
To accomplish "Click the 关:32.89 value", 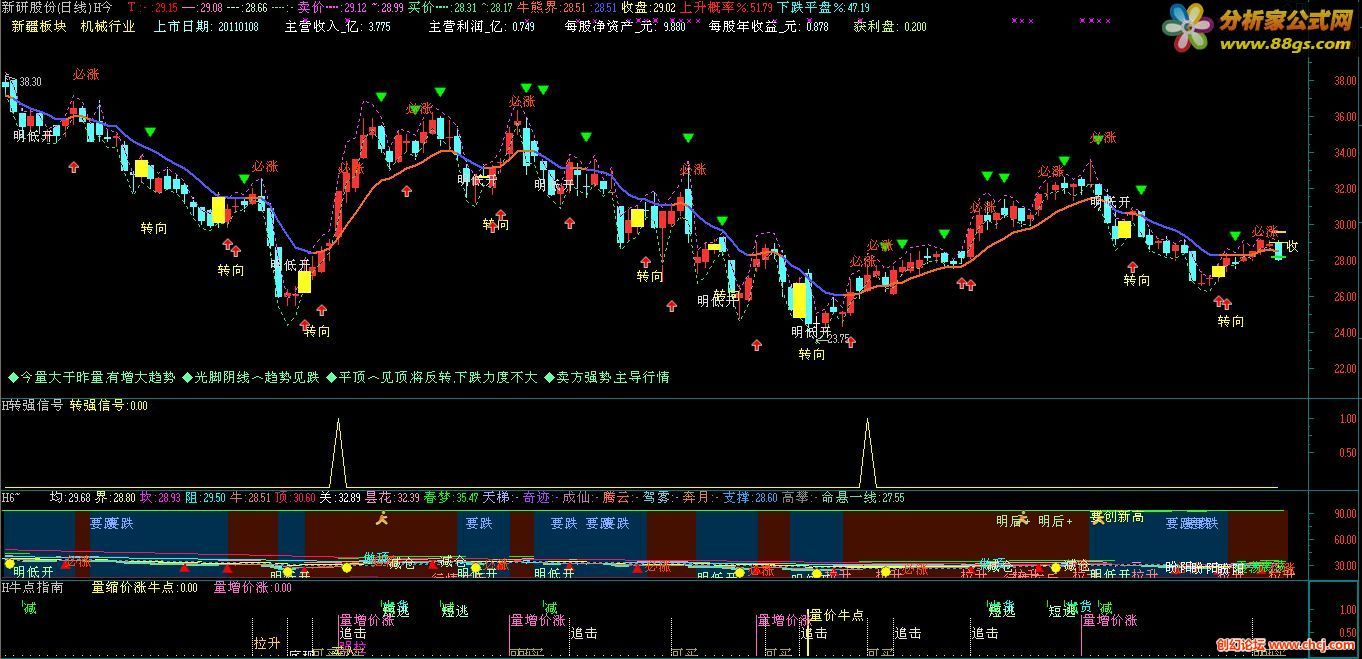I will pyautogui.click(x=340, y=496).
